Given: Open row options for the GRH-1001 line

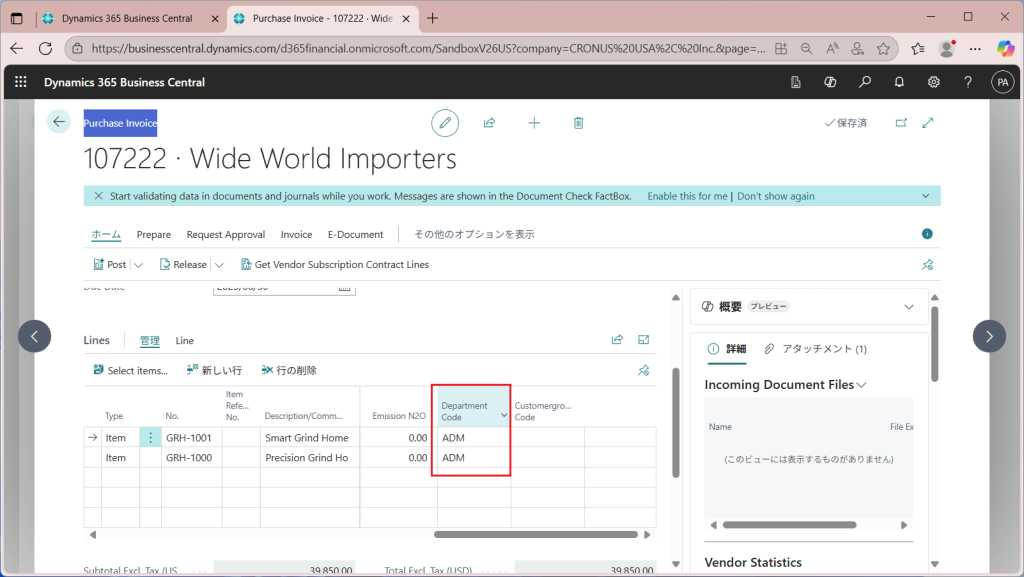Looking at the screenshot, I should [x=150, y=437].
